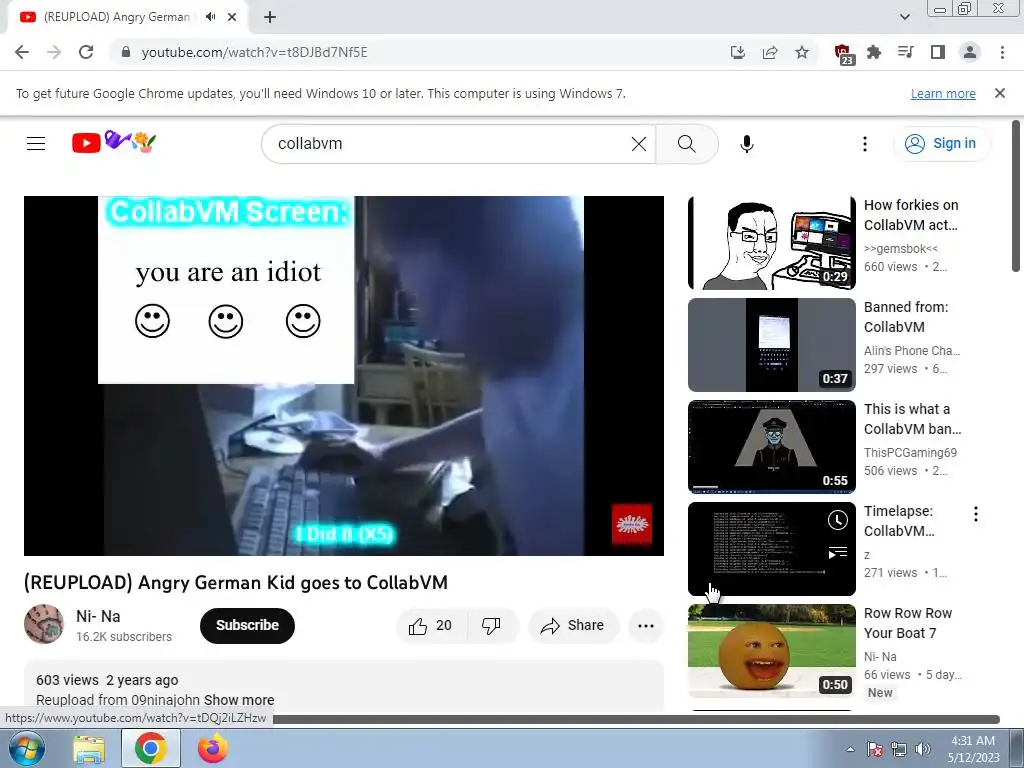The width and height of the screenshot is (1024, 768).
Task: Open Timelapse: CollabVM video title
Action: coord(899,521)
